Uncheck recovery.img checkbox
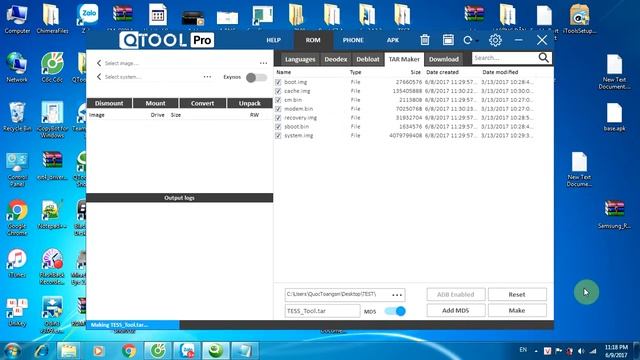Viewport: 640px width, 360px height. [x=278, y=118]
